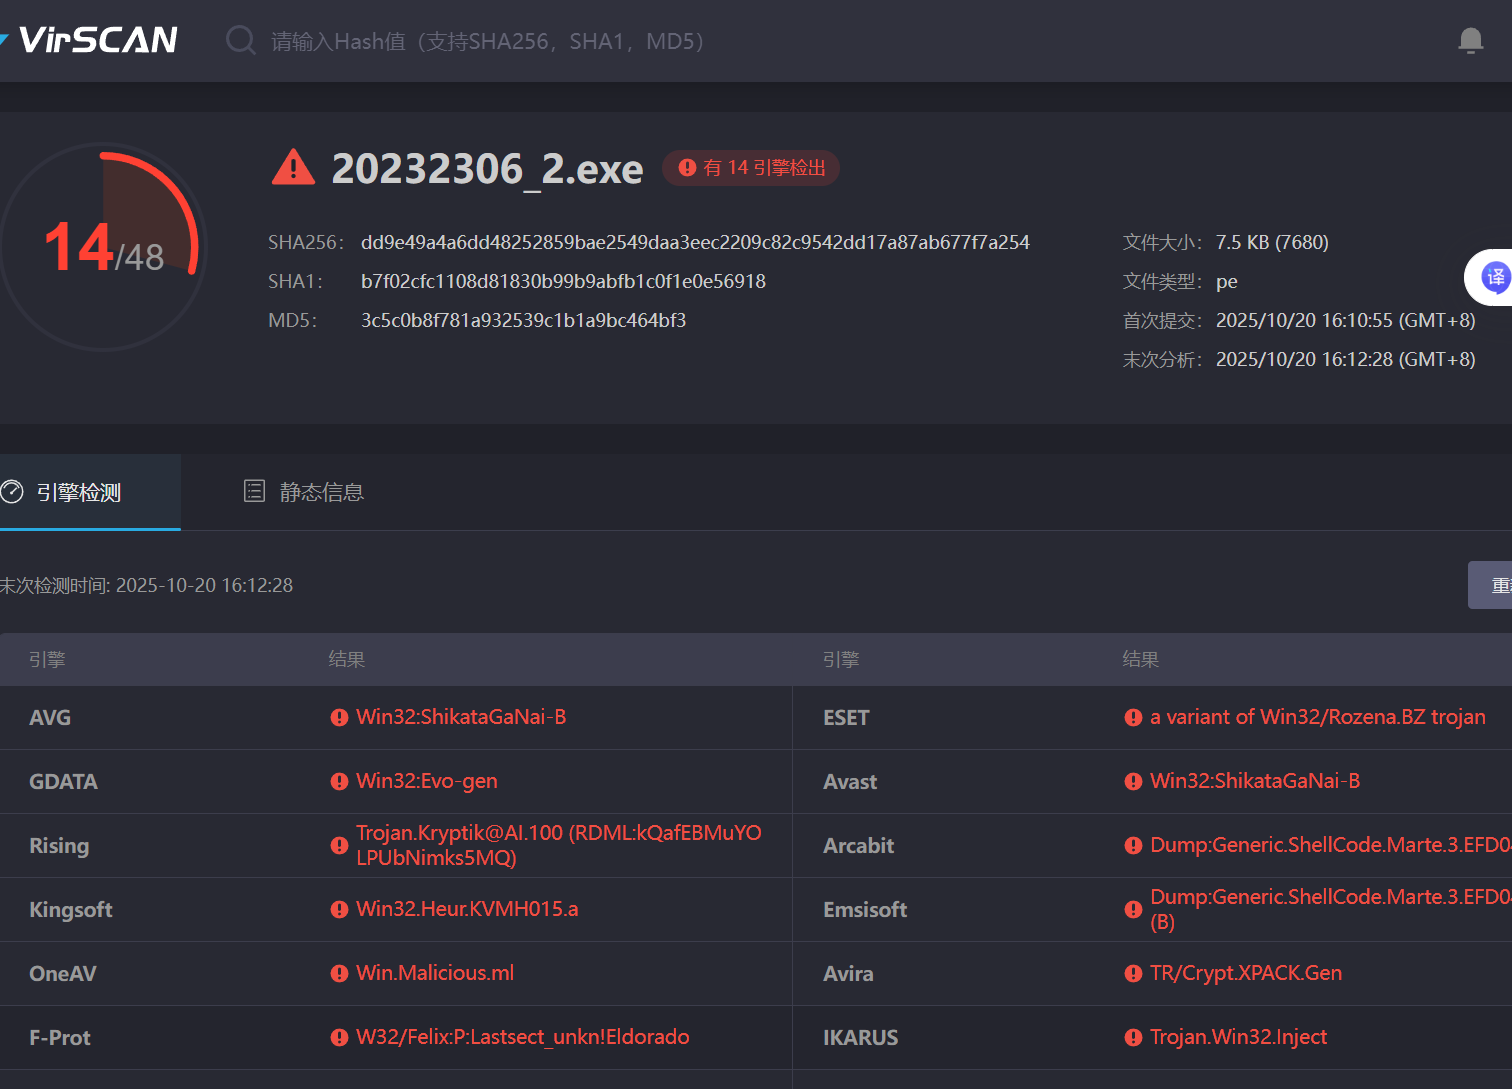
Task: Click the re-scan button at right
Action: (x=1490, y=585)
